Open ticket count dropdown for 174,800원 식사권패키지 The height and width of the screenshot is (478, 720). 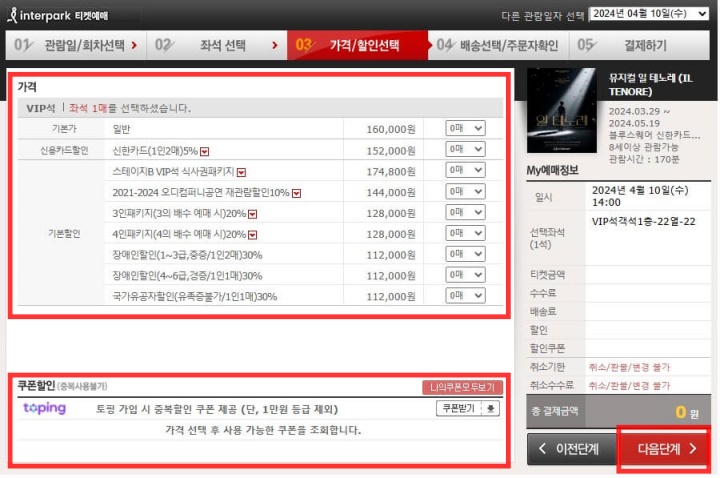point(465,170)
